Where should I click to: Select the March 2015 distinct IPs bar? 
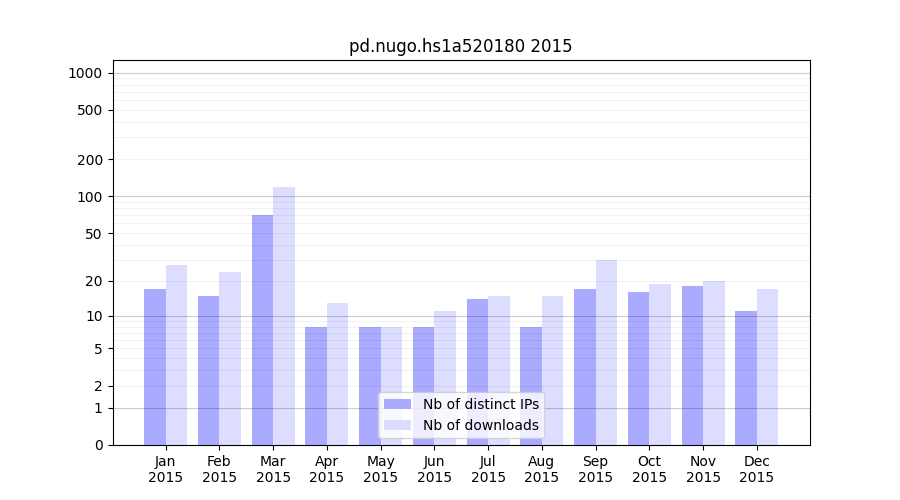pyautogui.click(x=262, y=330)
